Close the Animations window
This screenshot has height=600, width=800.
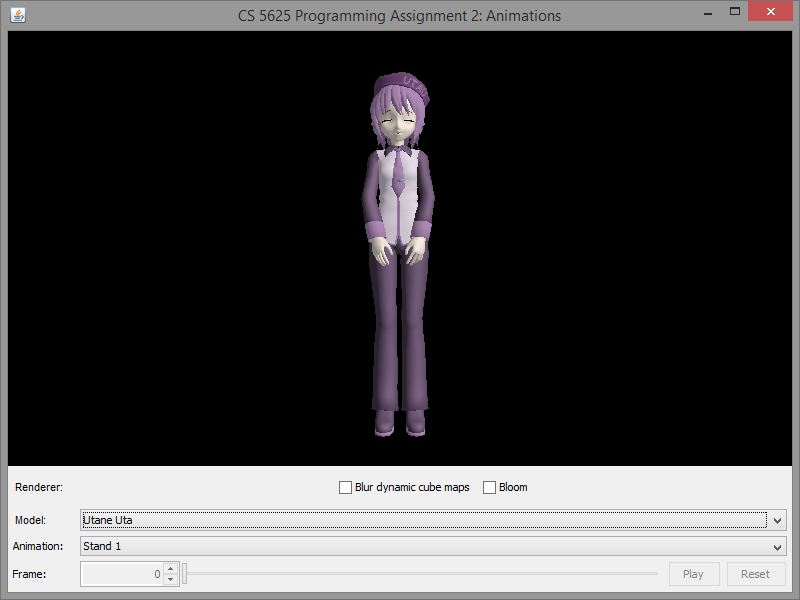pos(772,13)
